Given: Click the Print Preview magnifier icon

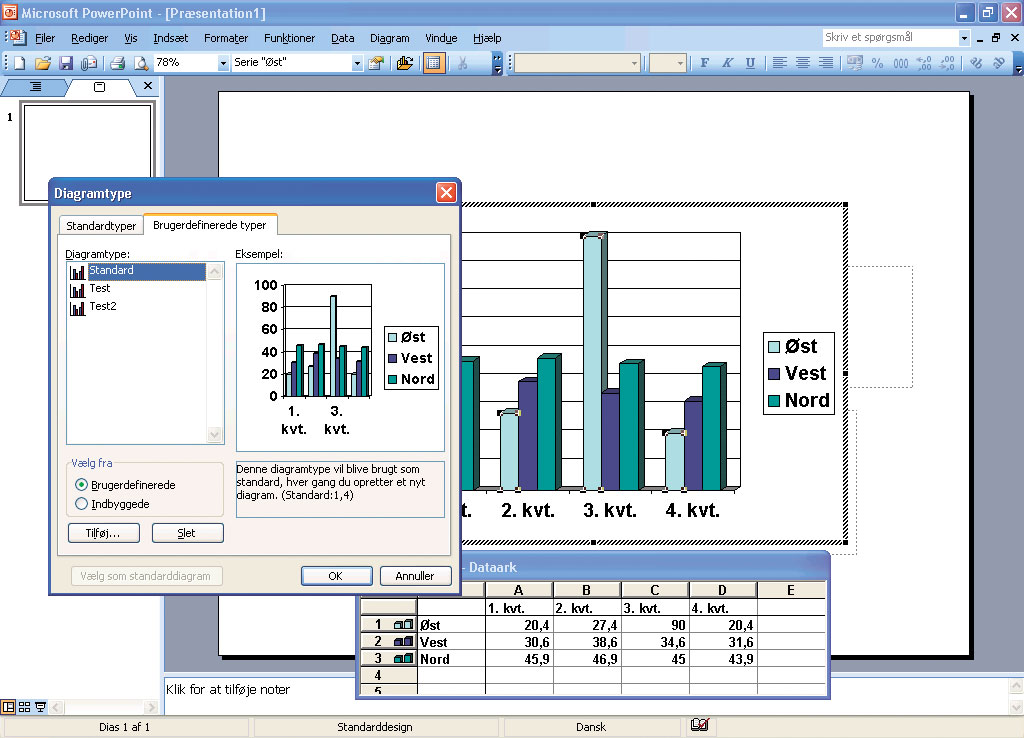Looking at the screenshot, I should (141, 63).
